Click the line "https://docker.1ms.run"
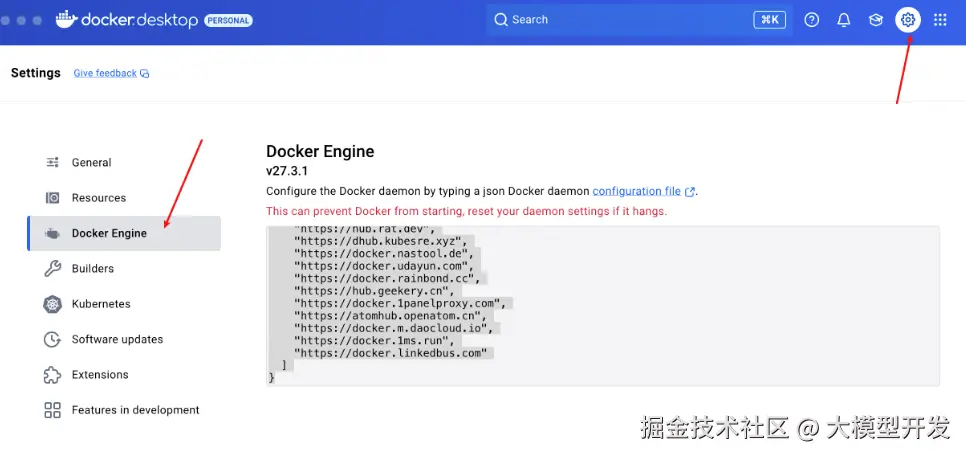Image resolution: width=966 pixels, height=457 pixels. click(376, 341)
